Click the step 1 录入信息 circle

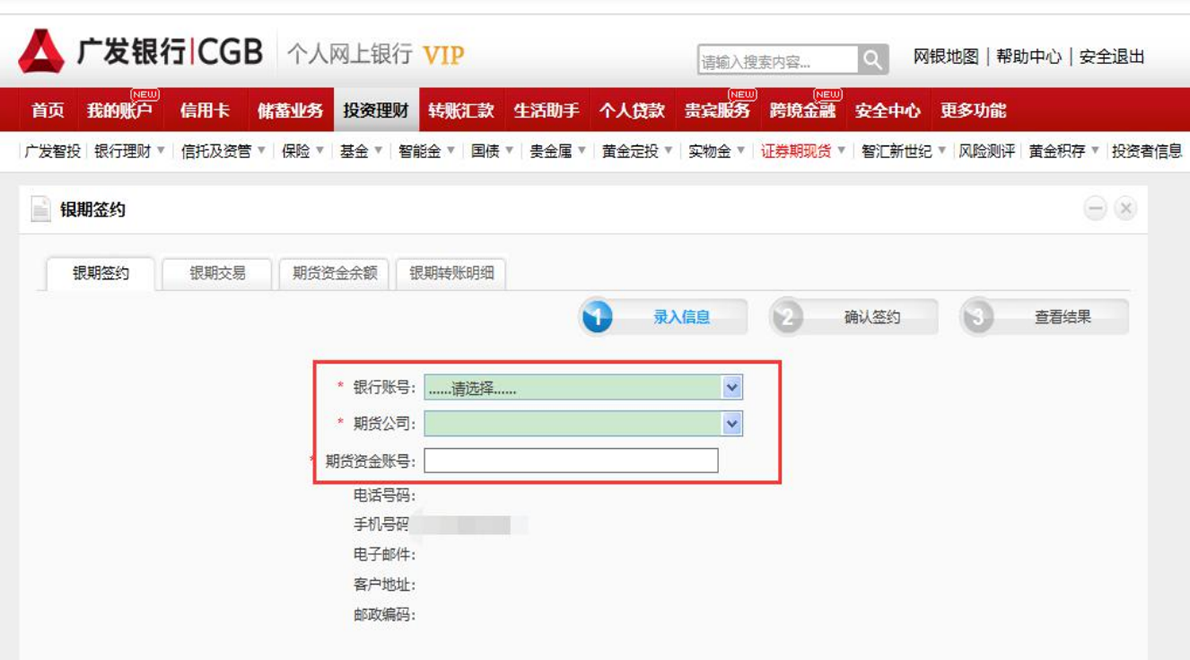tap(597, 316)
